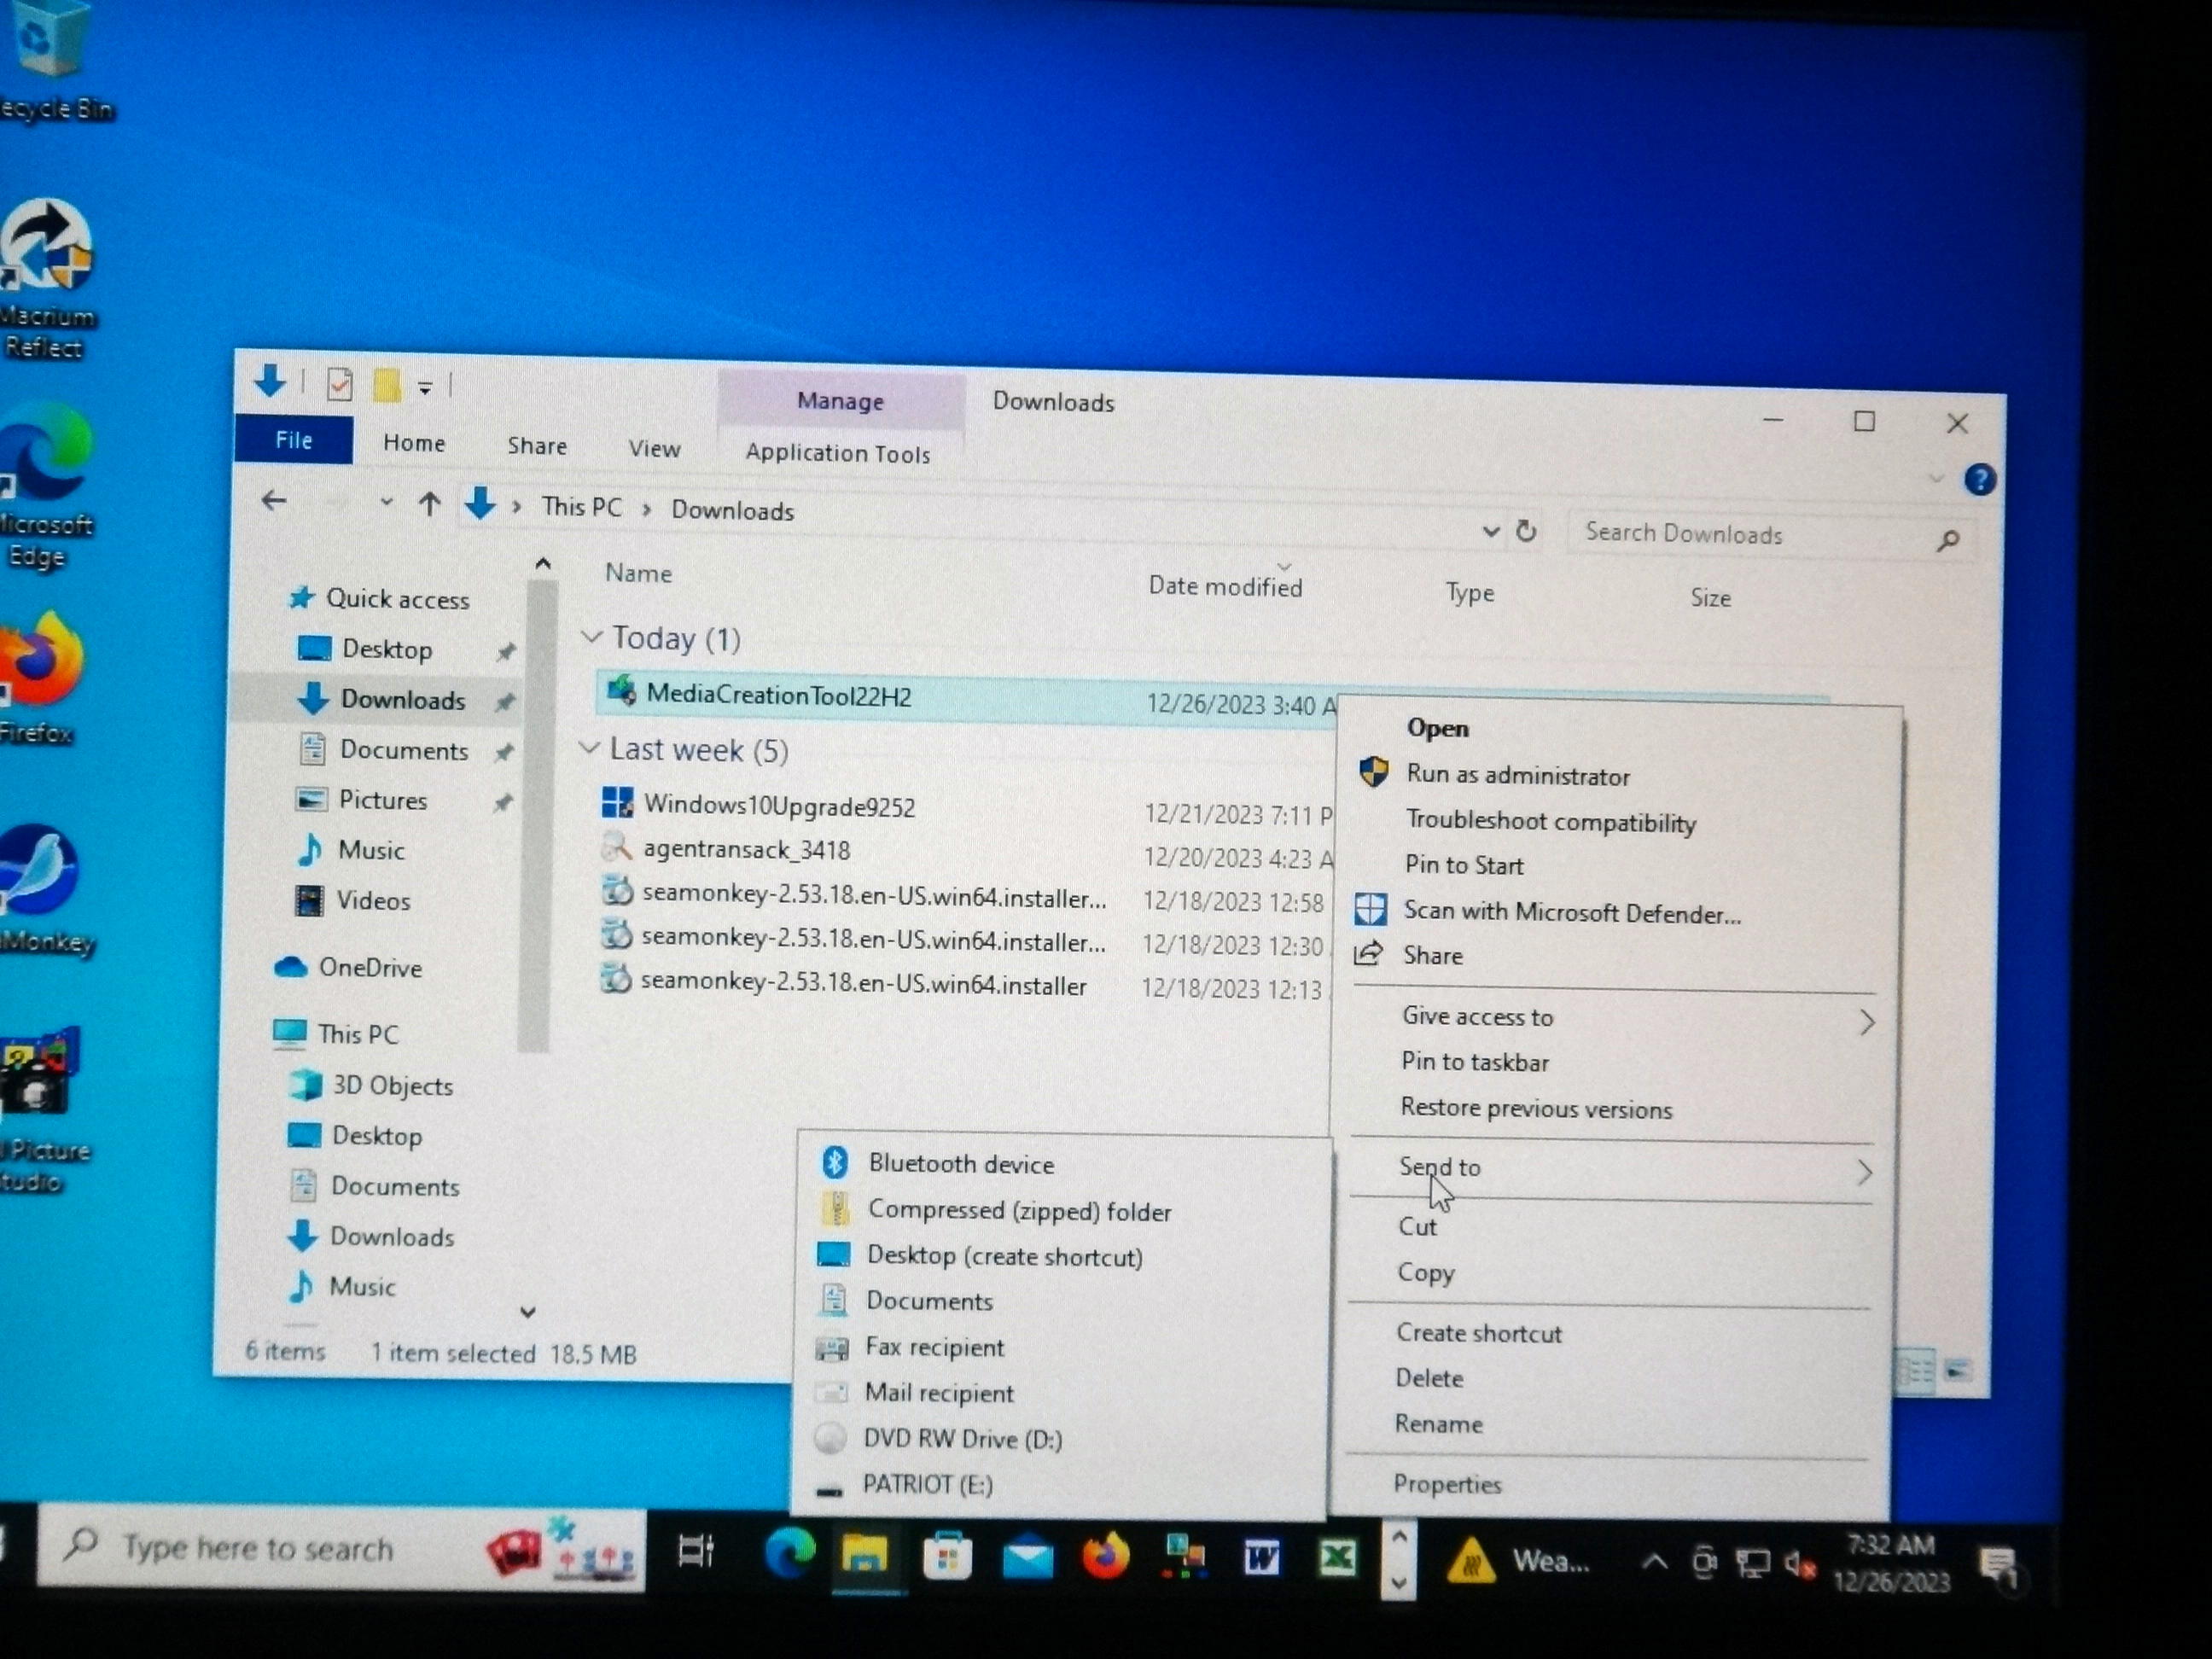Click Task View taskbar button

click(696, 1551)
